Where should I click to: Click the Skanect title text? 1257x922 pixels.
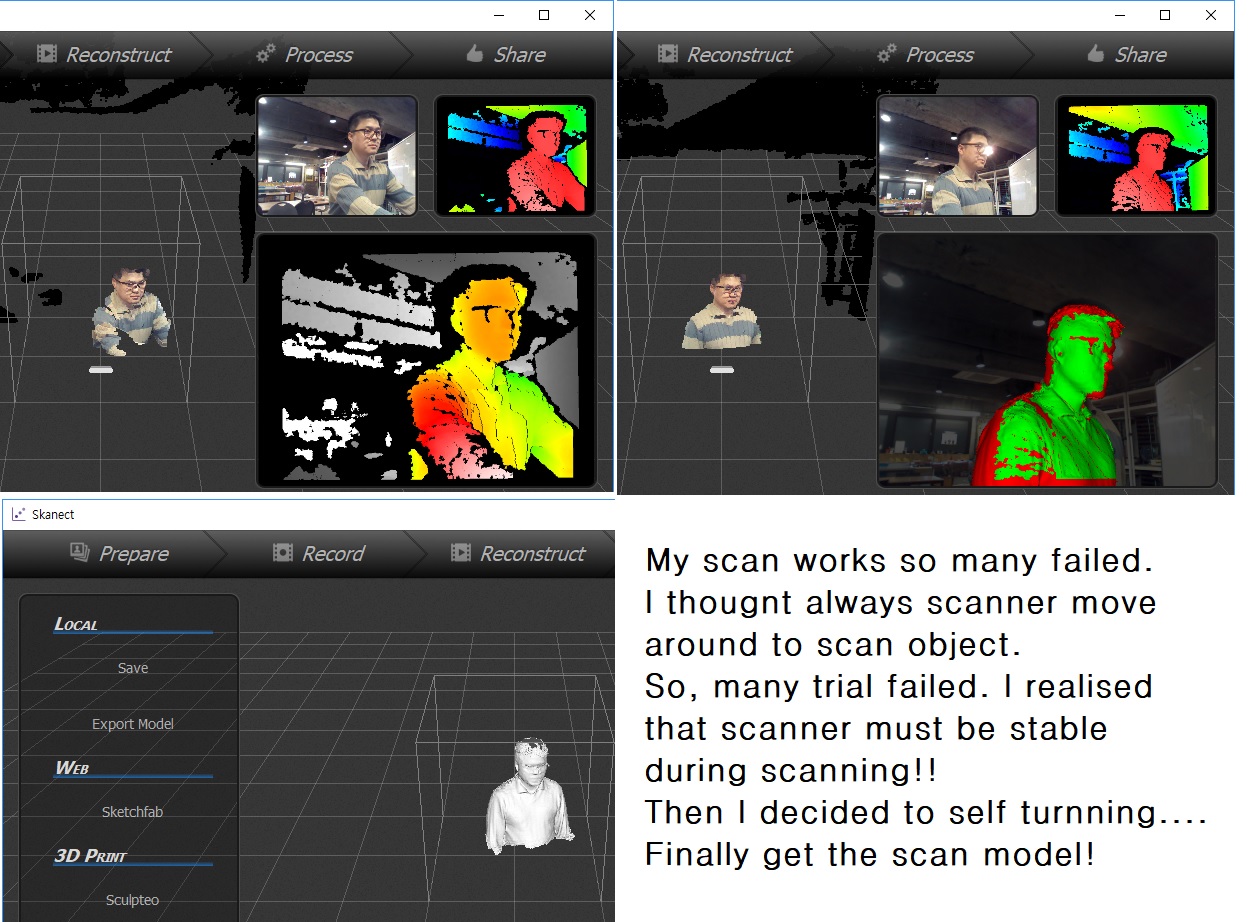(53, 514)
